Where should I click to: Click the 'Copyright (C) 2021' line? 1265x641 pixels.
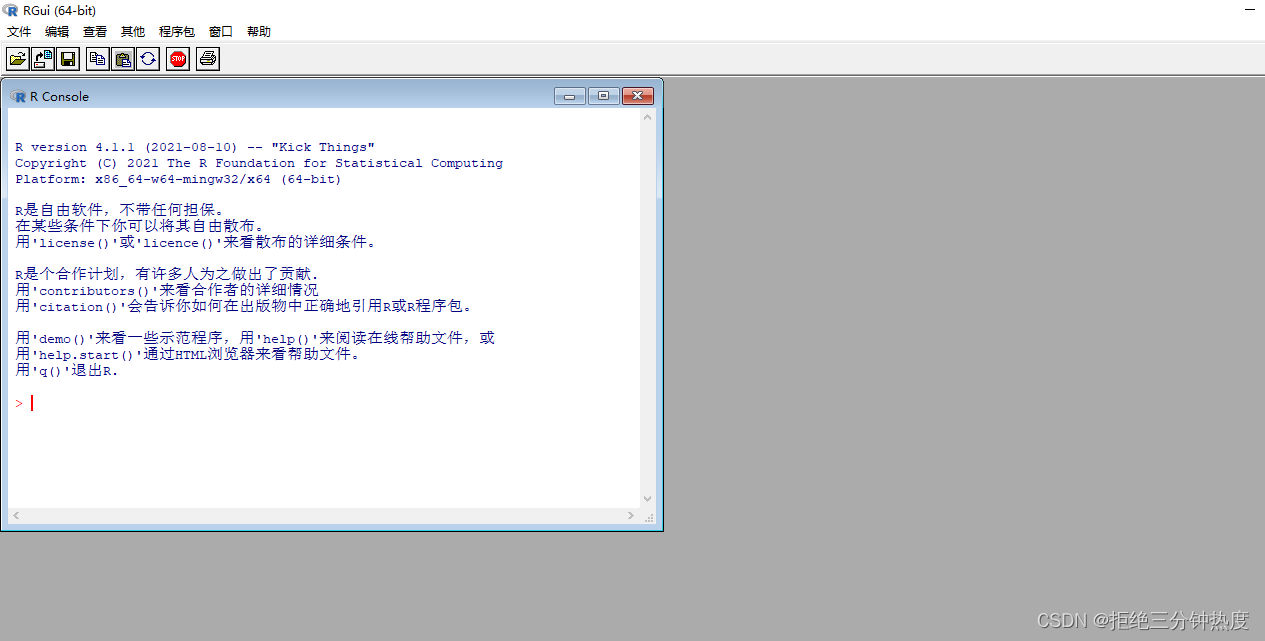coord(259,163)
